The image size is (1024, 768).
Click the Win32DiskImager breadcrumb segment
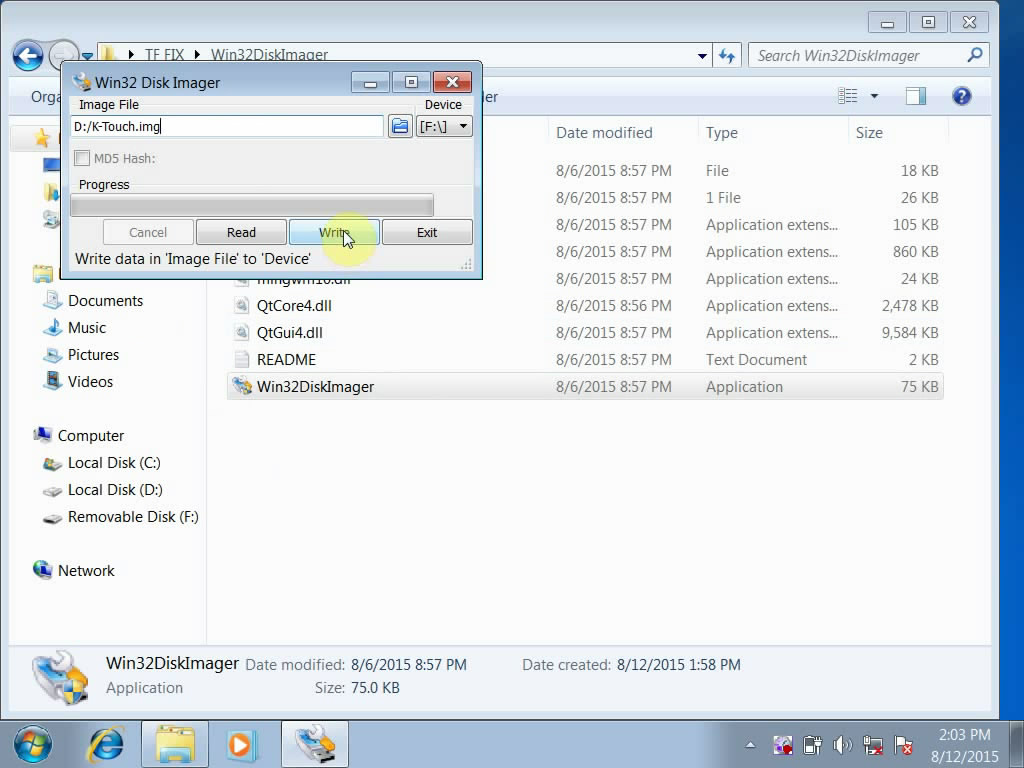(269, 55)
